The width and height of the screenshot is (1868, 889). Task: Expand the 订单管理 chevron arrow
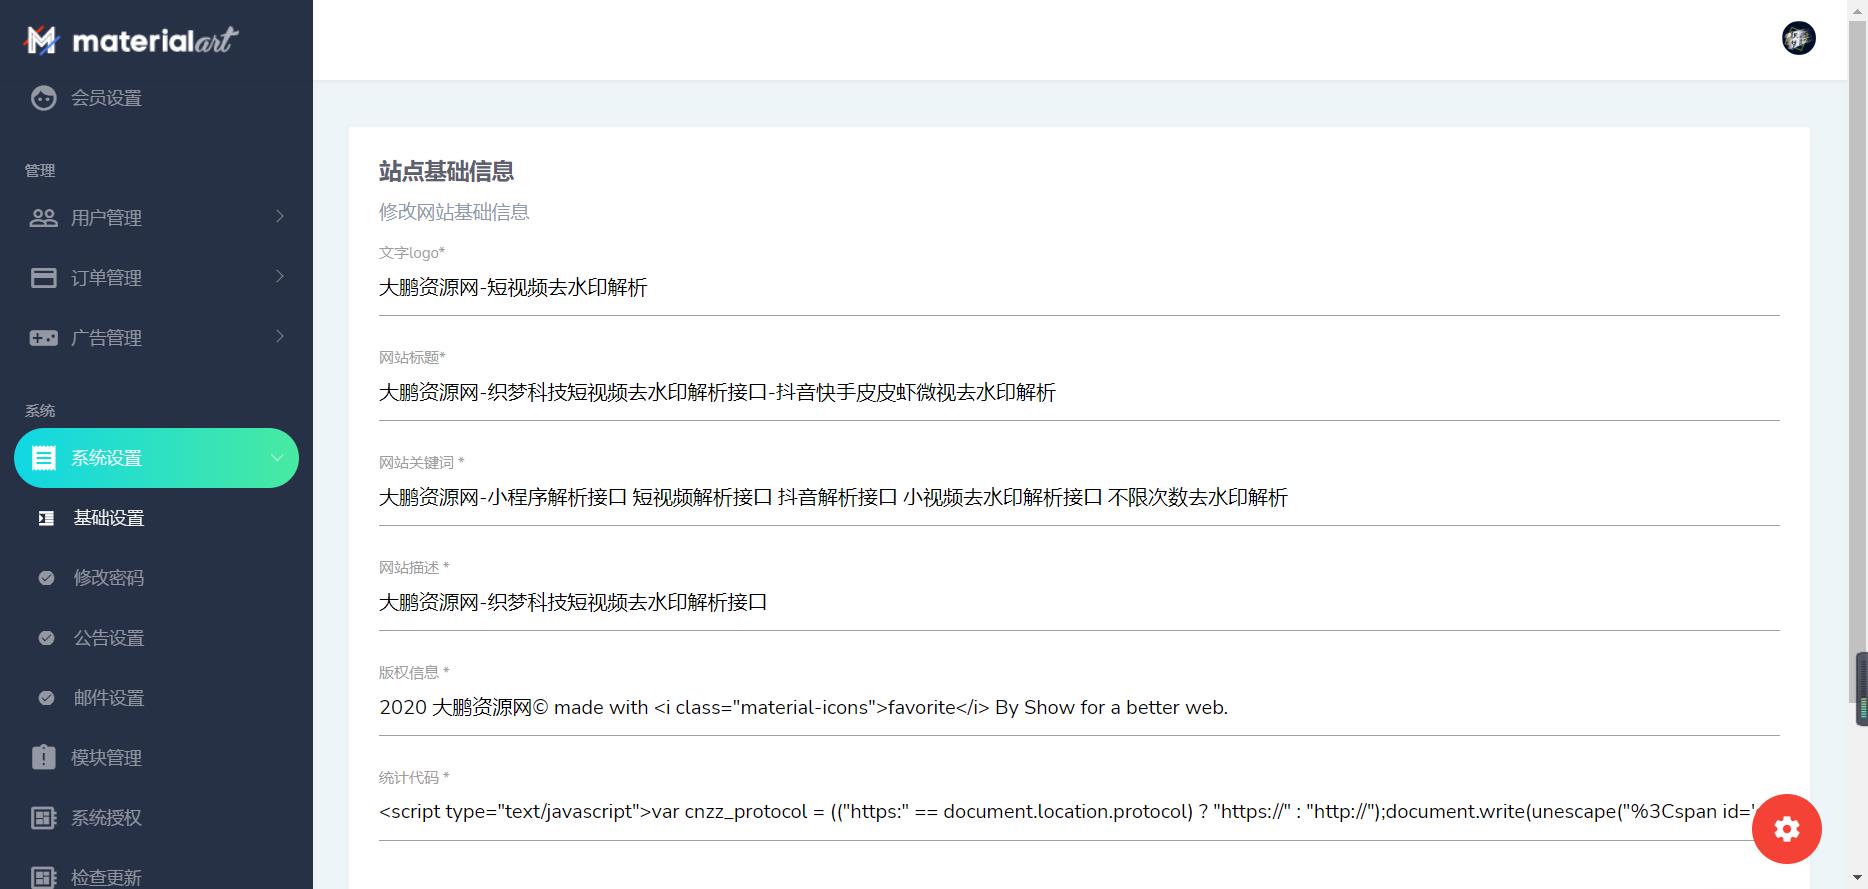280,277
